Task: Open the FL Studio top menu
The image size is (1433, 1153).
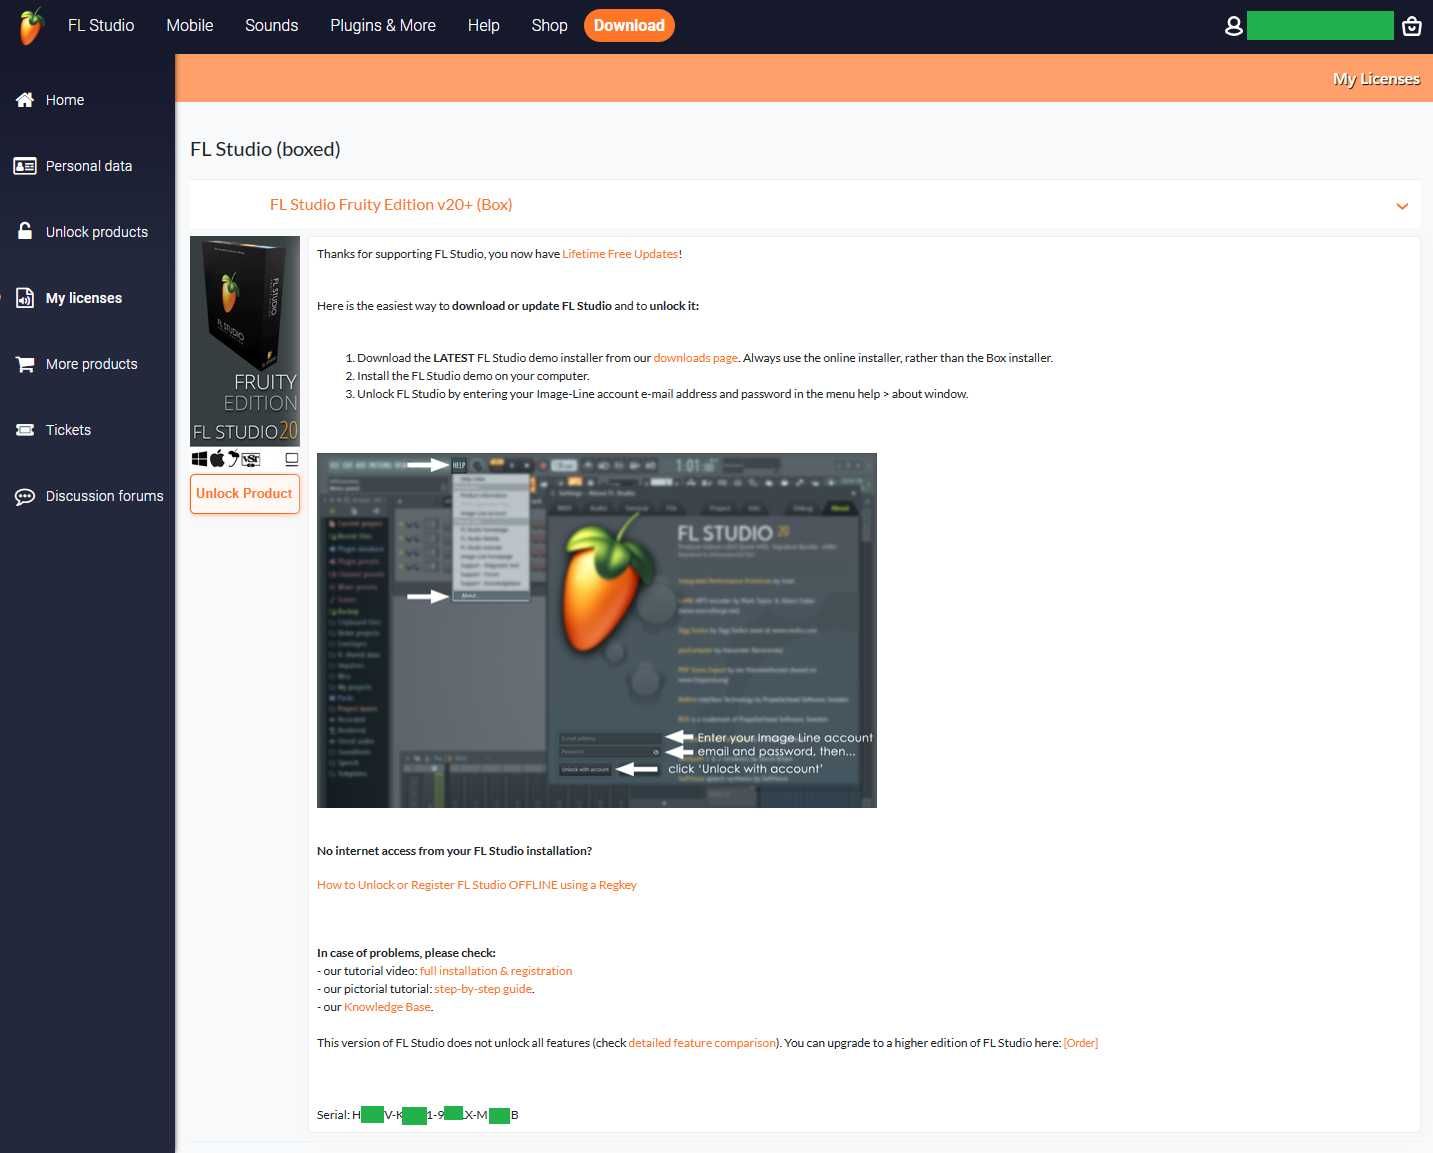Action: click(101, 25)
